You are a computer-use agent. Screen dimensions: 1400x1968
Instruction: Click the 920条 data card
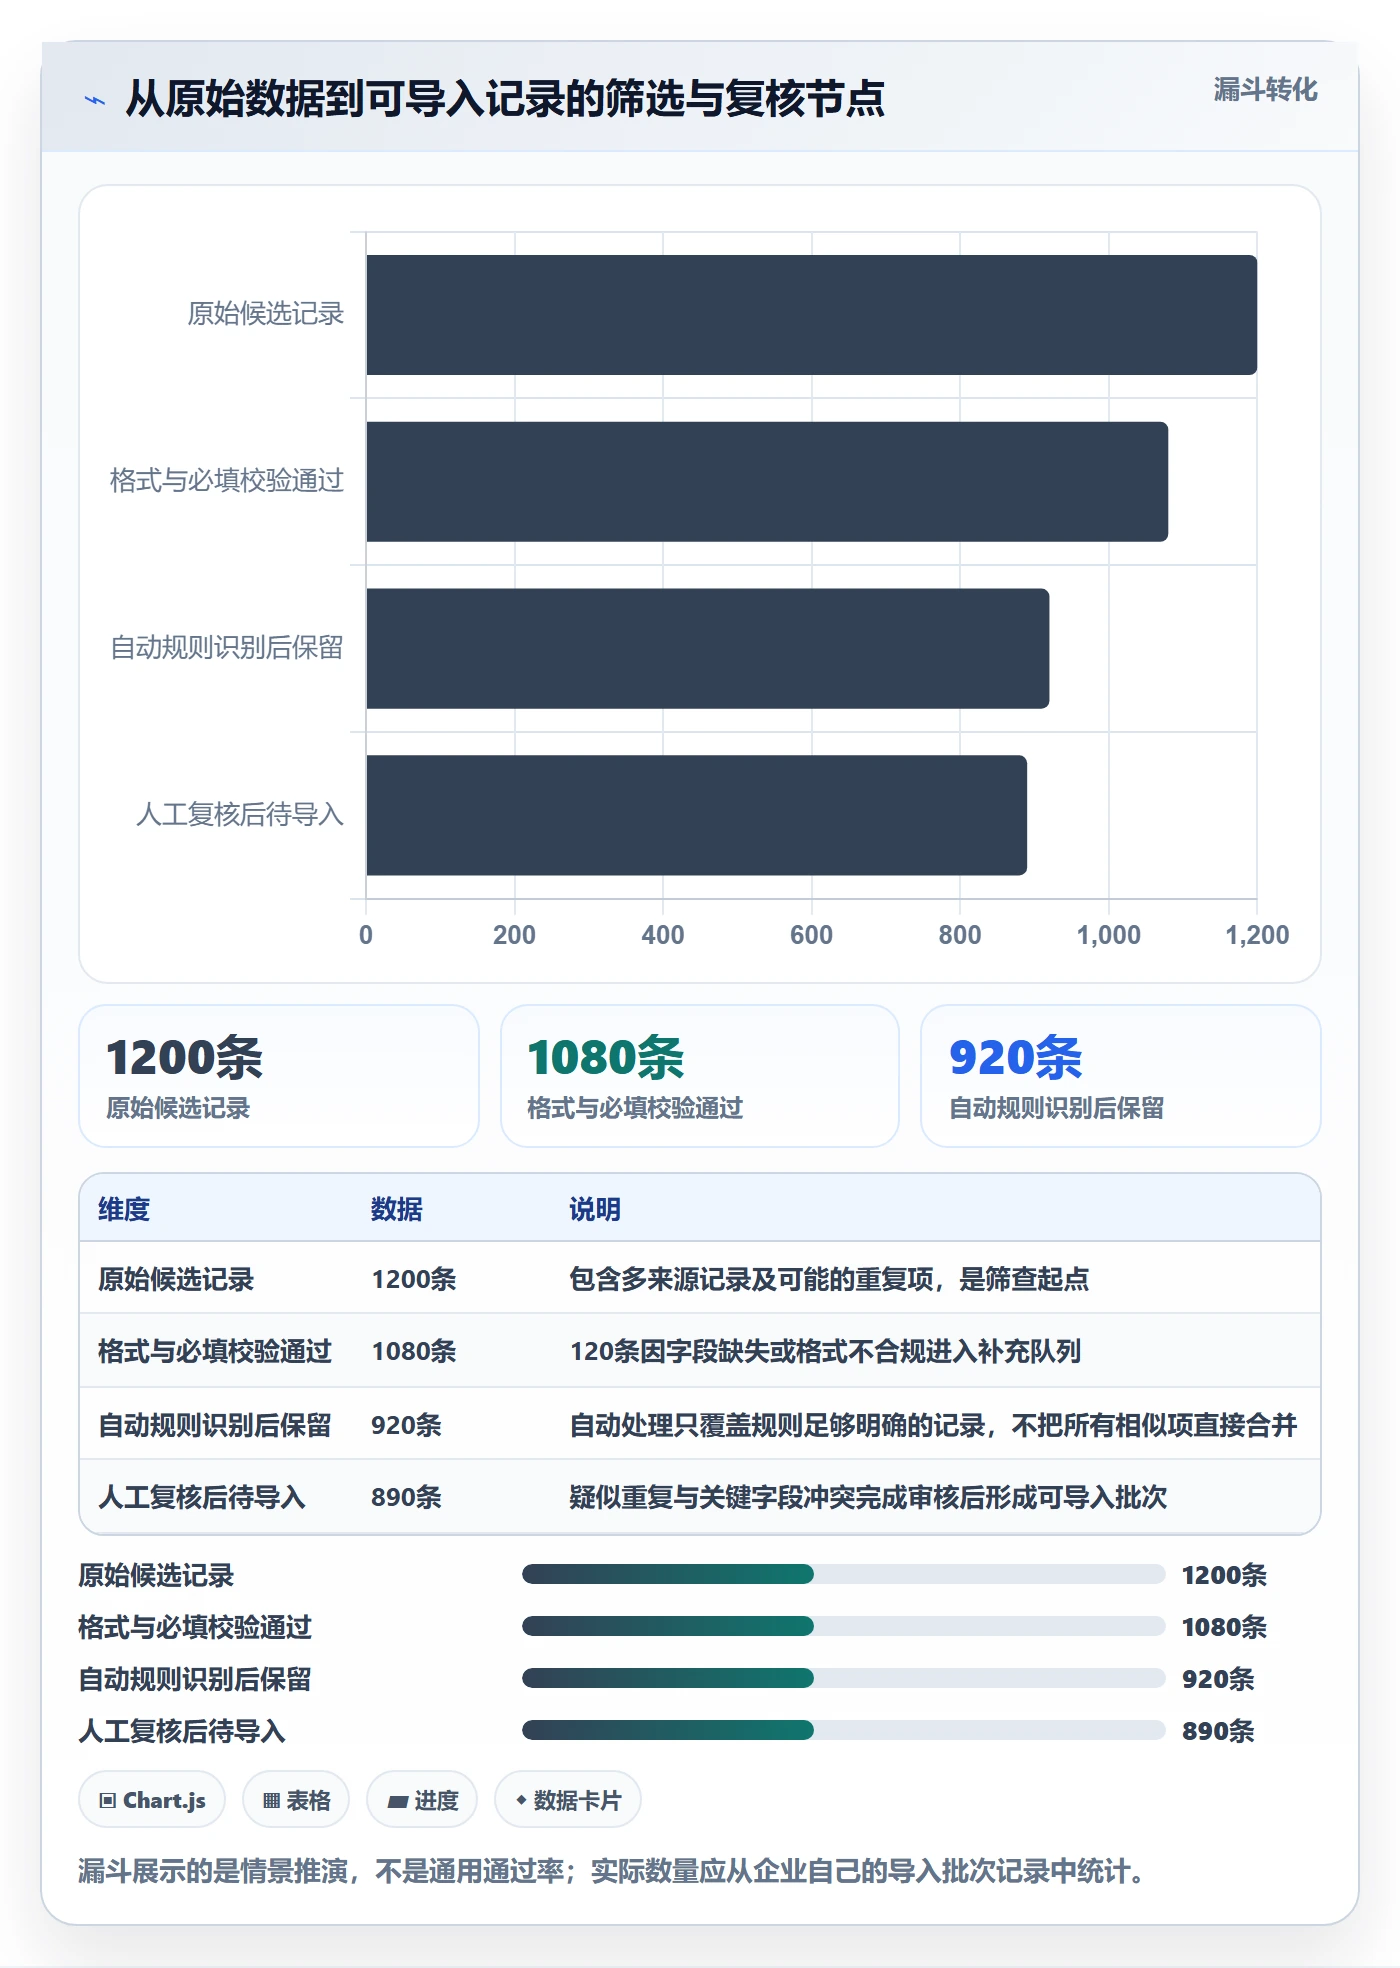coord(1121,1076)
